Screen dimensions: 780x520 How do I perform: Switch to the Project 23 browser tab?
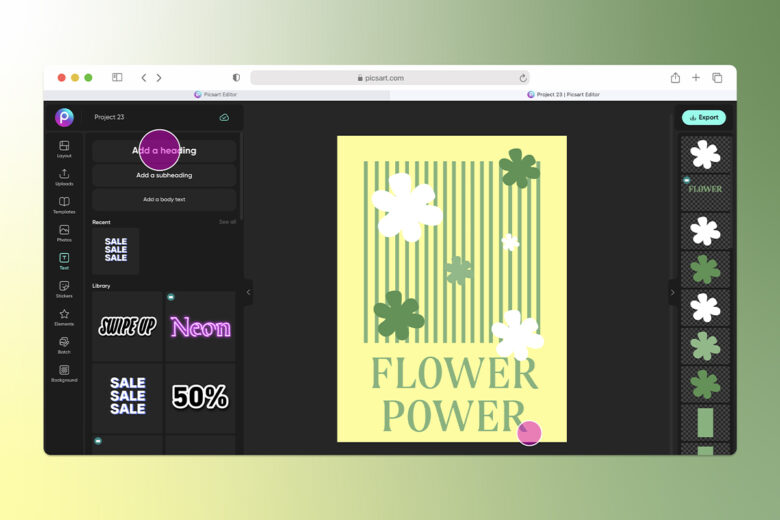point(563,94)
